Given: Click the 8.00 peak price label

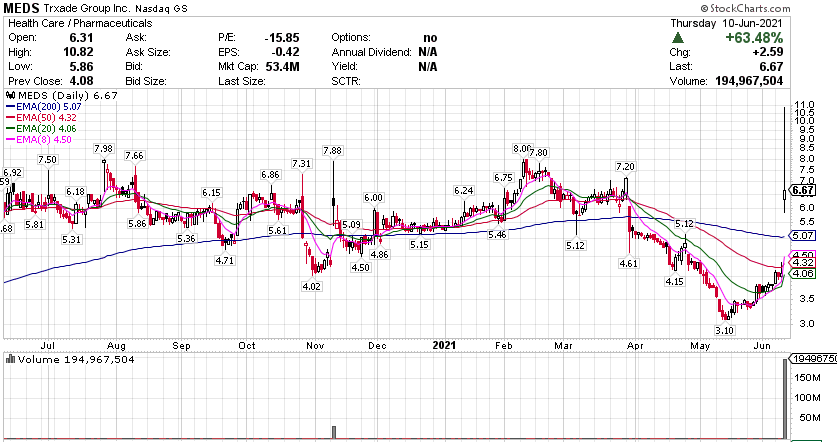Looking at the screenshot, I should [x=521, y=148].
